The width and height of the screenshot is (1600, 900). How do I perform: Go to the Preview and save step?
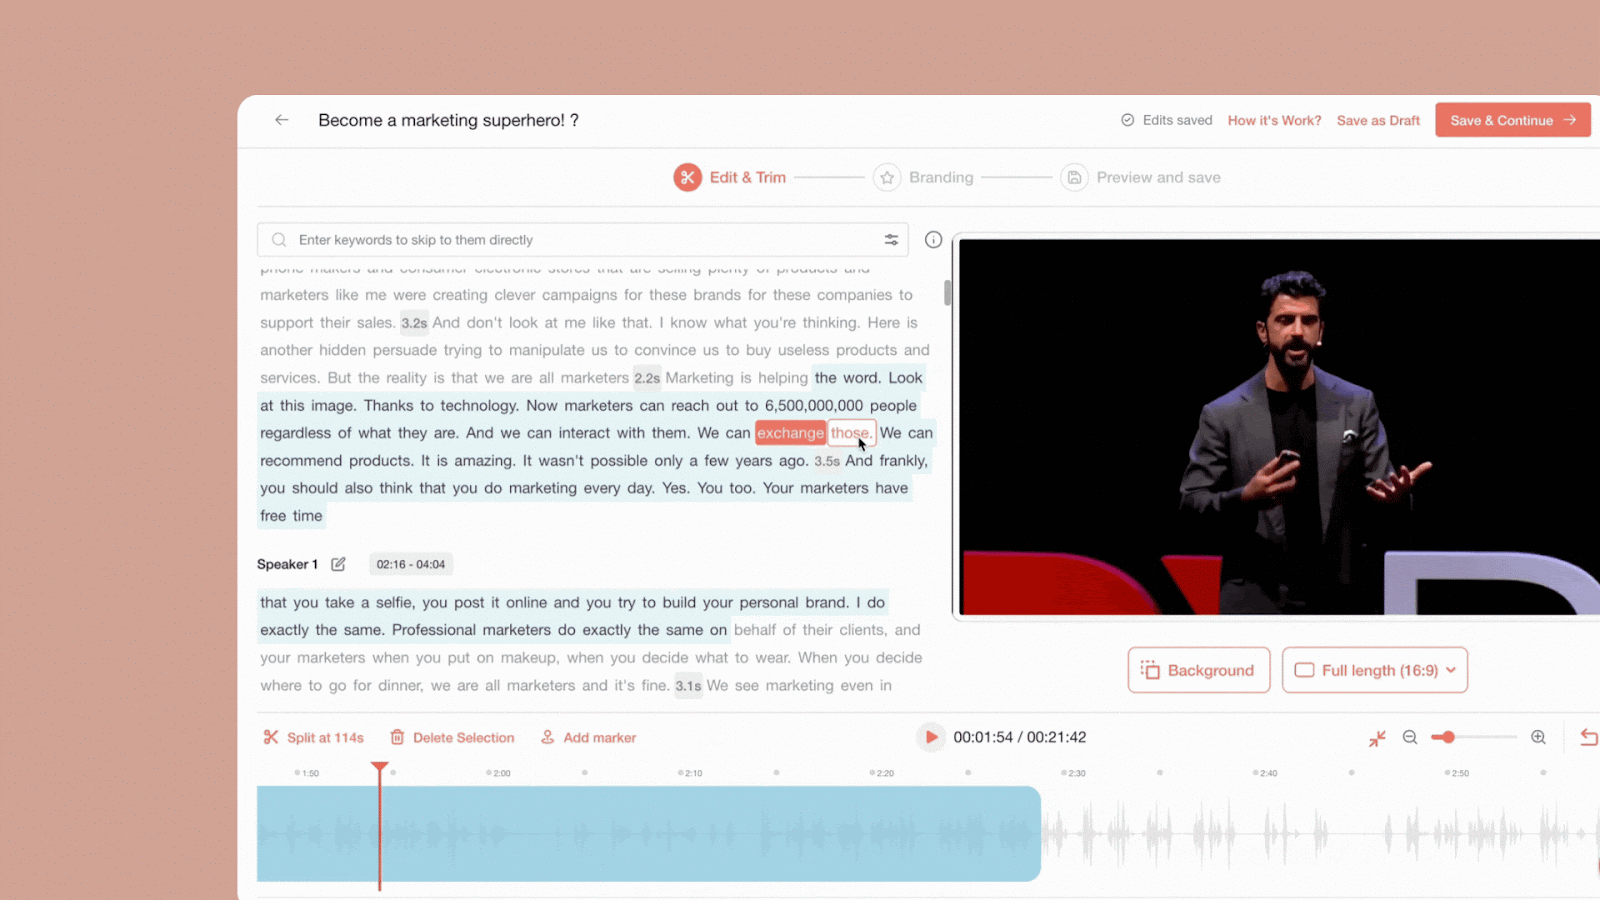tap(1141, 178)
